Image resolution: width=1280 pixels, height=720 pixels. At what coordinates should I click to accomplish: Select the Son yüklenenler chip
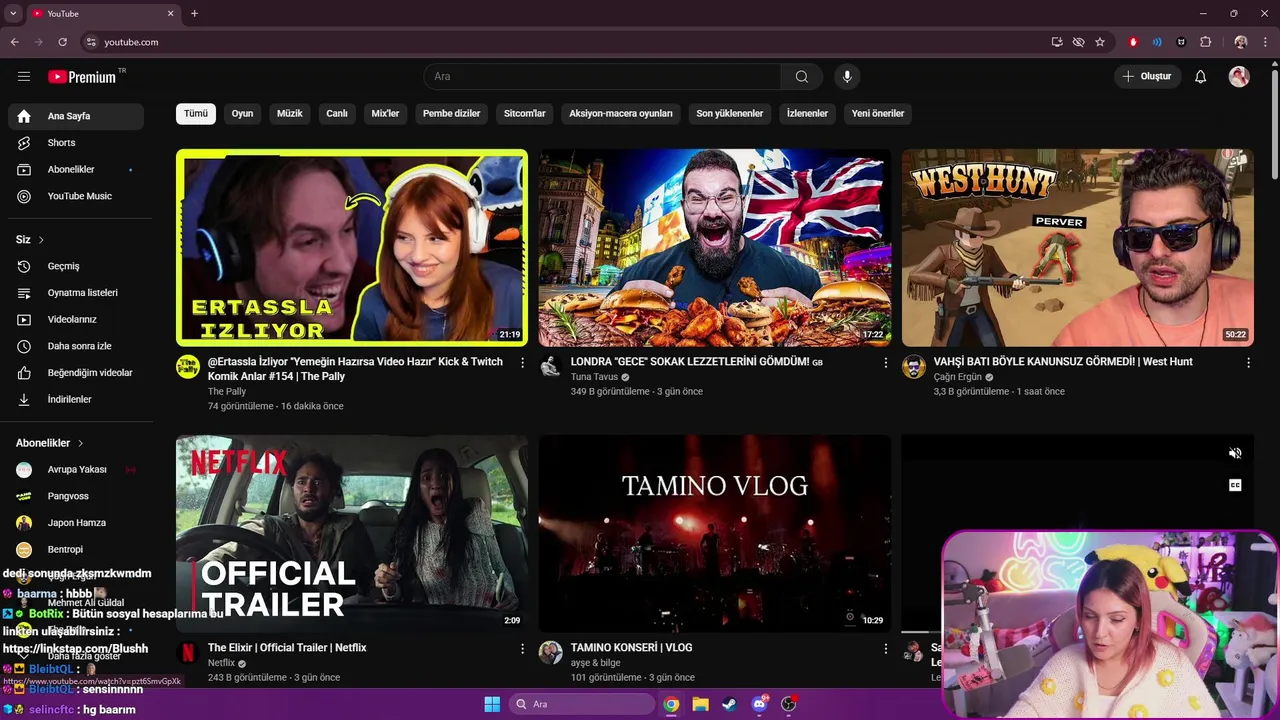730,113
